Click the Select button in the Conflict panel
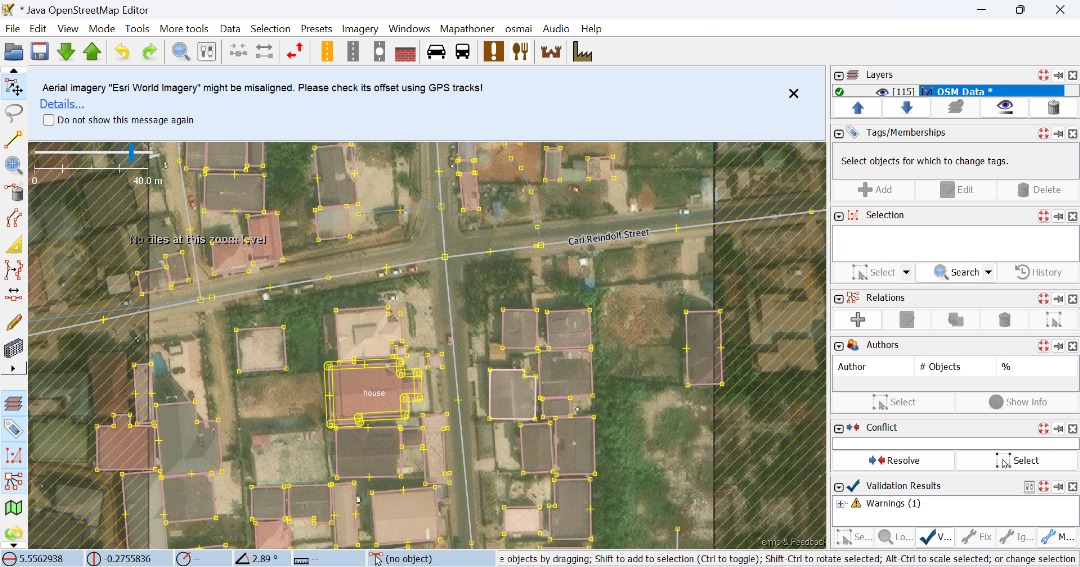Screen dimensions: 1080x567 click(1017, 460)
